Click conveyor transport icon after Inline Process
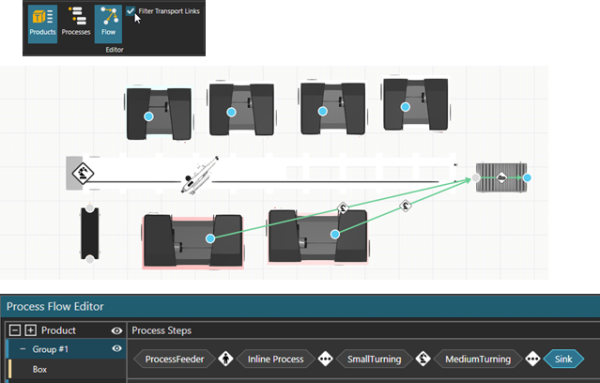Viewport: 600px width, 383px height. [326, 359]
